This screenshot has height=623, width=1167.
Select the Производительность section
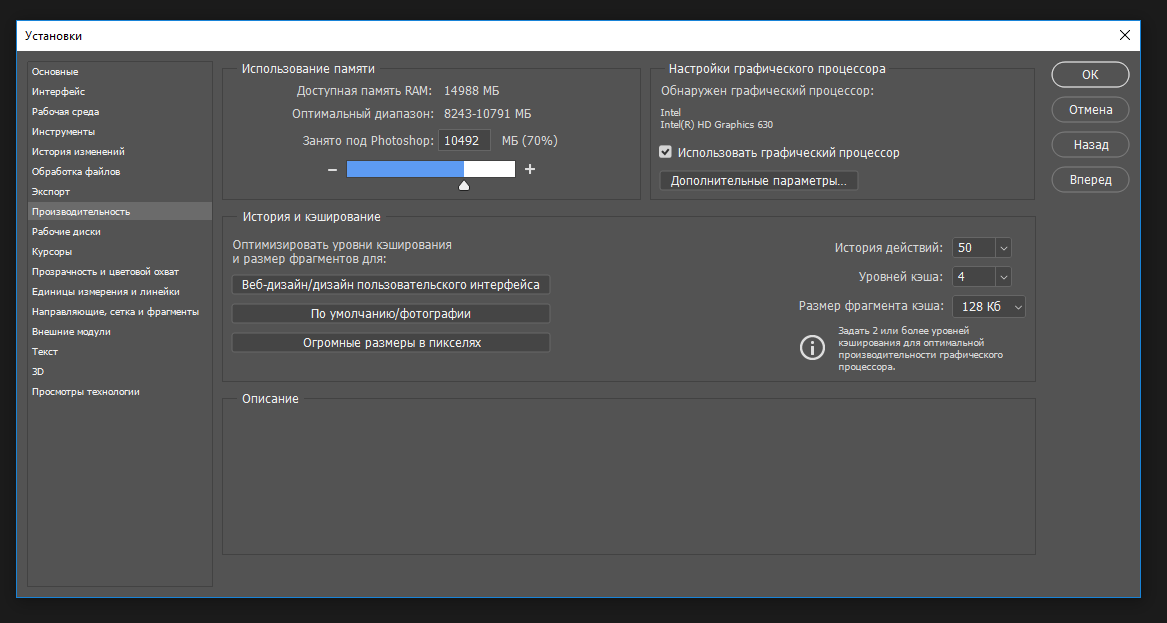120,211
